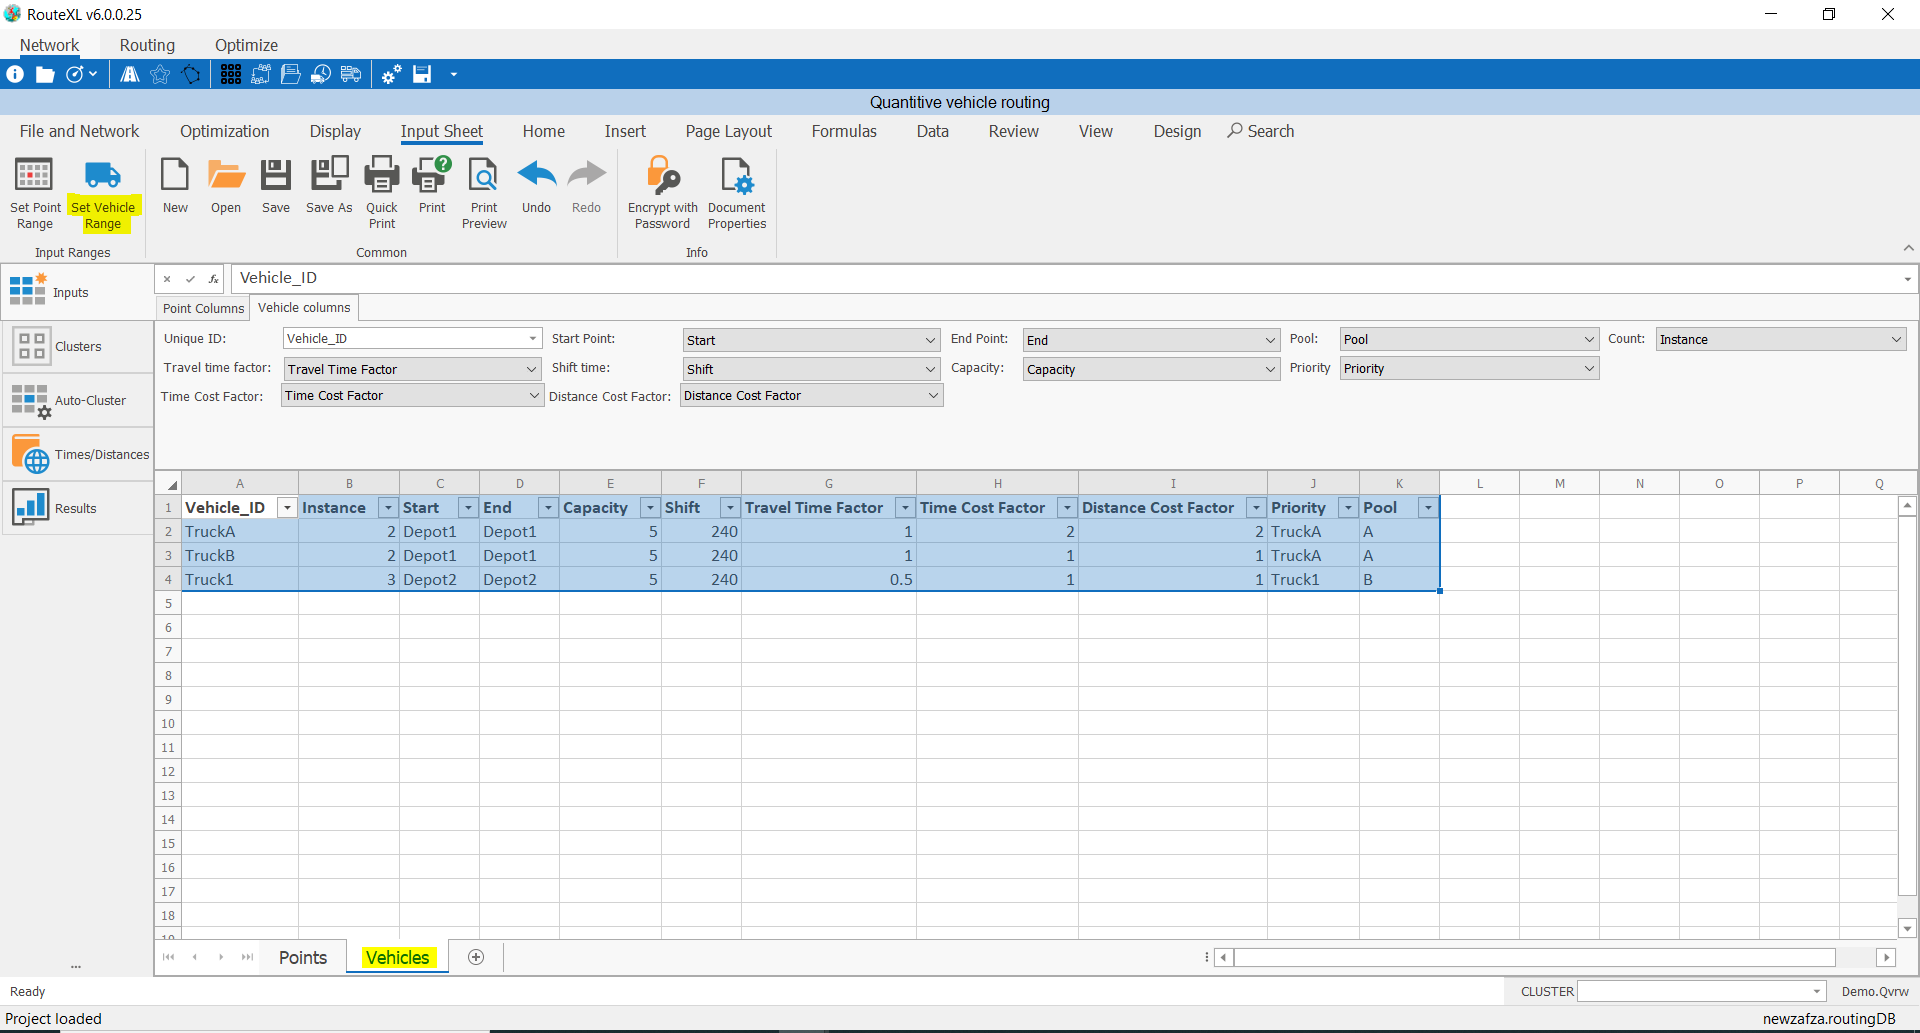Click the polygon shape icon in toolbar
The image size is (1920, 1033).
pyautogui.click(x=191, y=74)
